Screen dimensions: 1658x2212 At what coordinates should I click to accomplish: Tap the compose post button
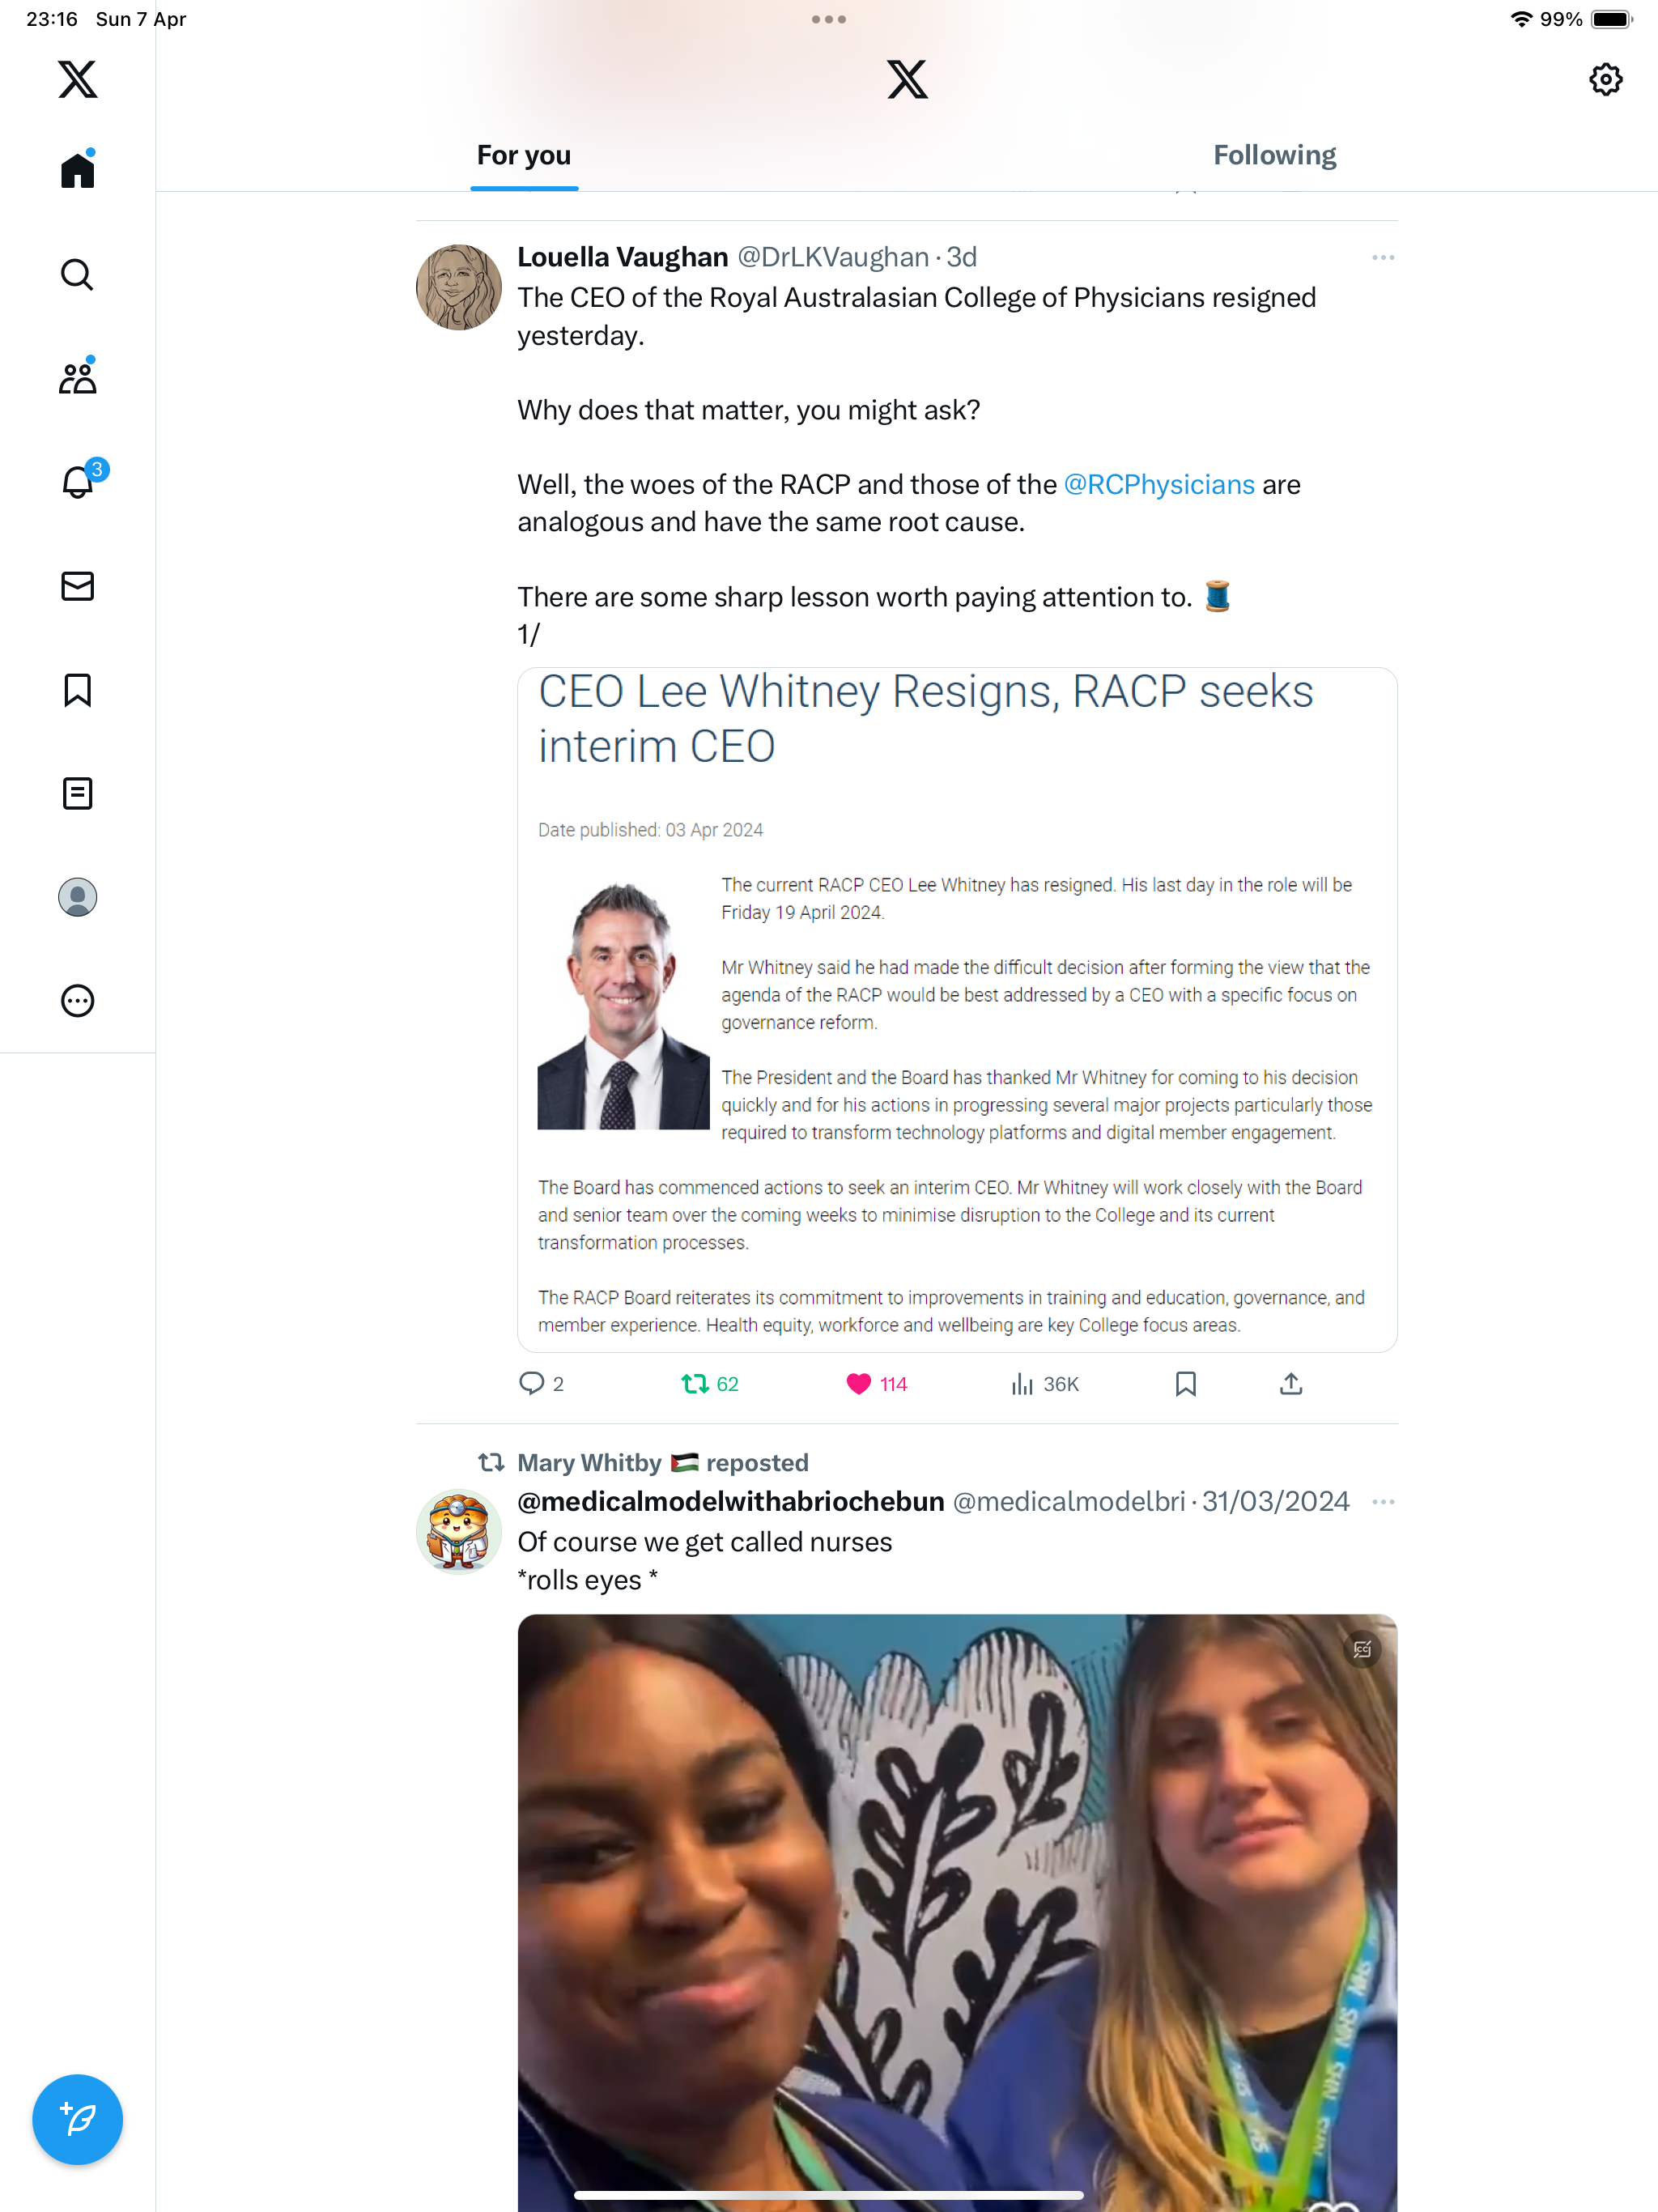tap(77, 2119)
